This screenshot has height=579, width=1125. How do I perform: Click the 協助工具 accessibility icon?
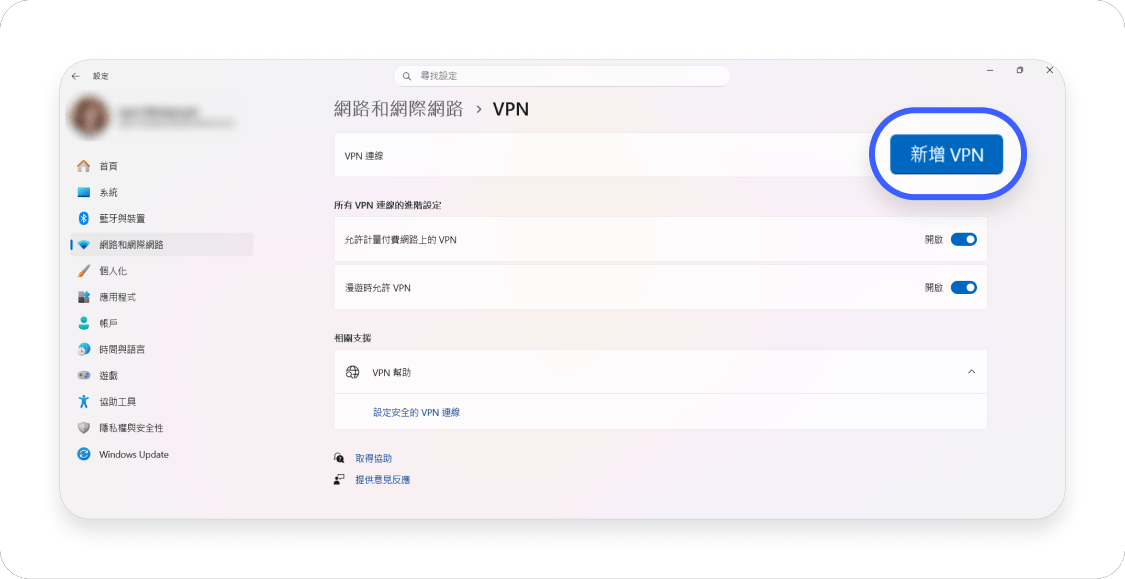tap(84, 402)
